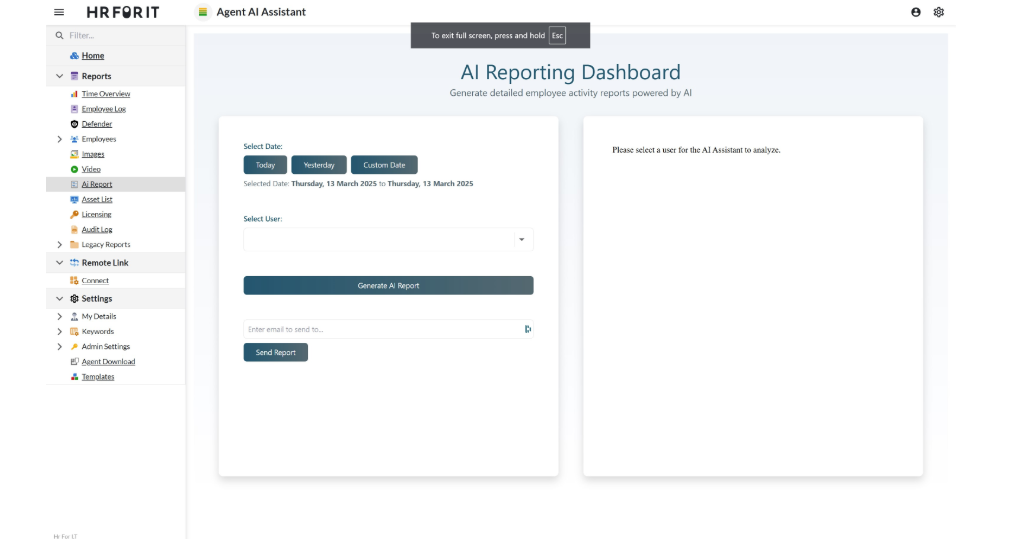1012x539 pixels.
Task: Expand the Admin Settings tree node
Action: (59, 347)
